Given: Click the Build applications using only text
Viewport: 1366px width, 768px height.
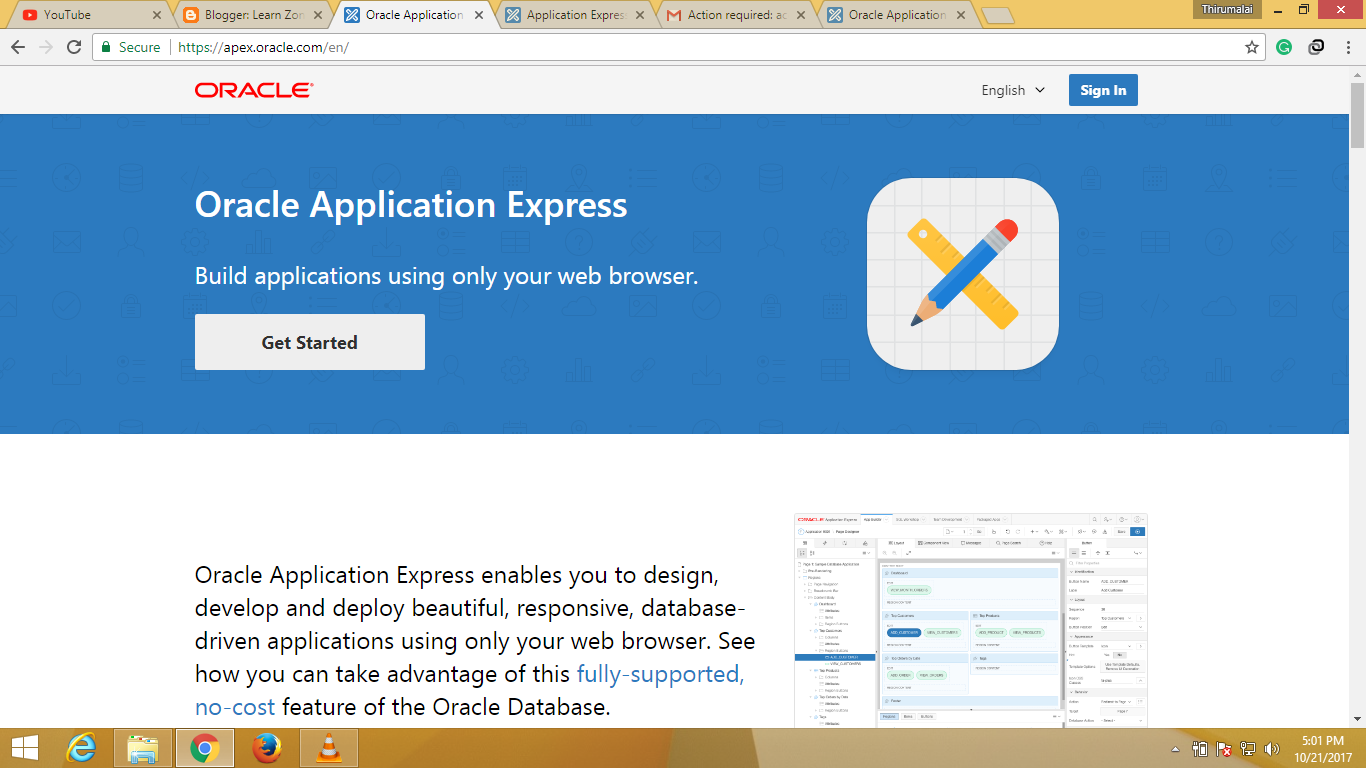Looking at the screenshot, I should 446,276.
